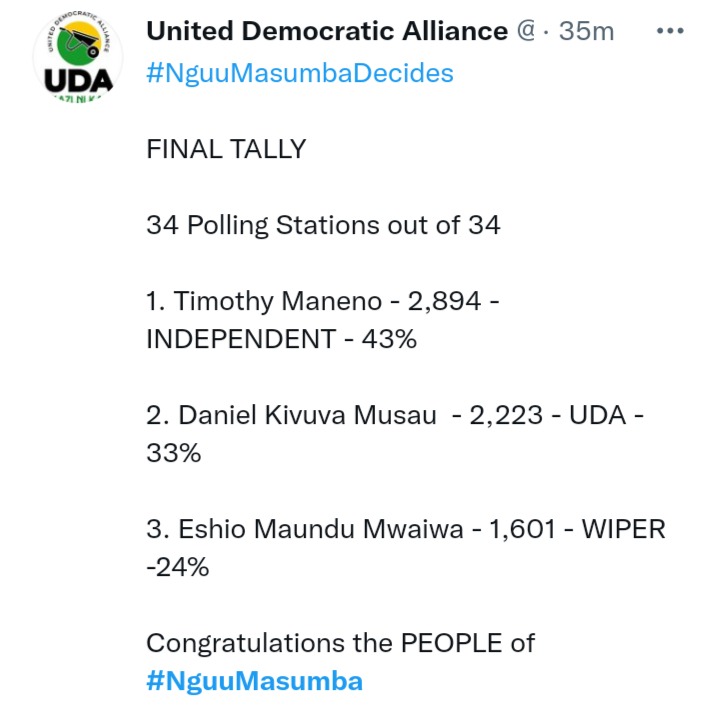The image size is (719, 719).
Task: Click the 2,223 vote count
Action: 506,415
